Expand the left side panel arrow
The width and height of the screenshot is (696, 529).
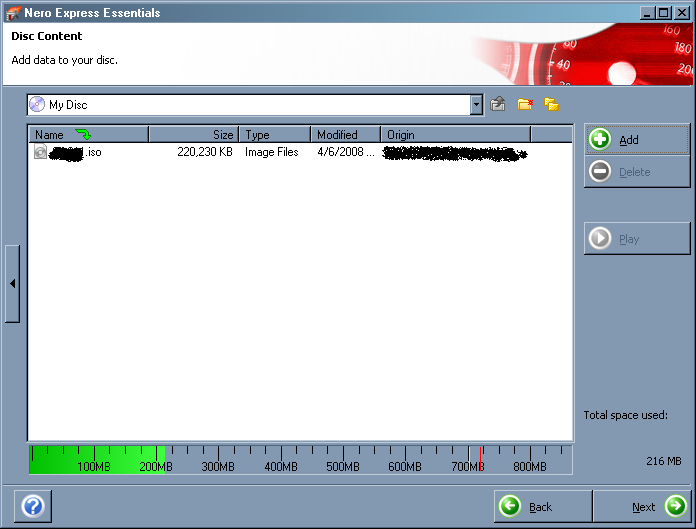click(x=12, y=284)
